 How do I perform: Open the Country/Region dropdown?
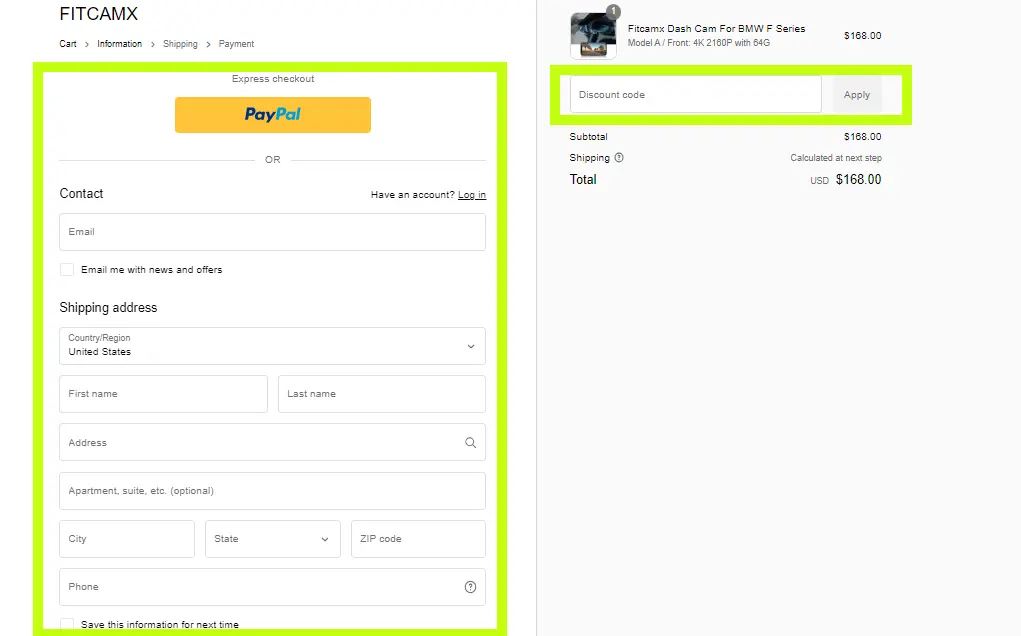click(272, 346)
